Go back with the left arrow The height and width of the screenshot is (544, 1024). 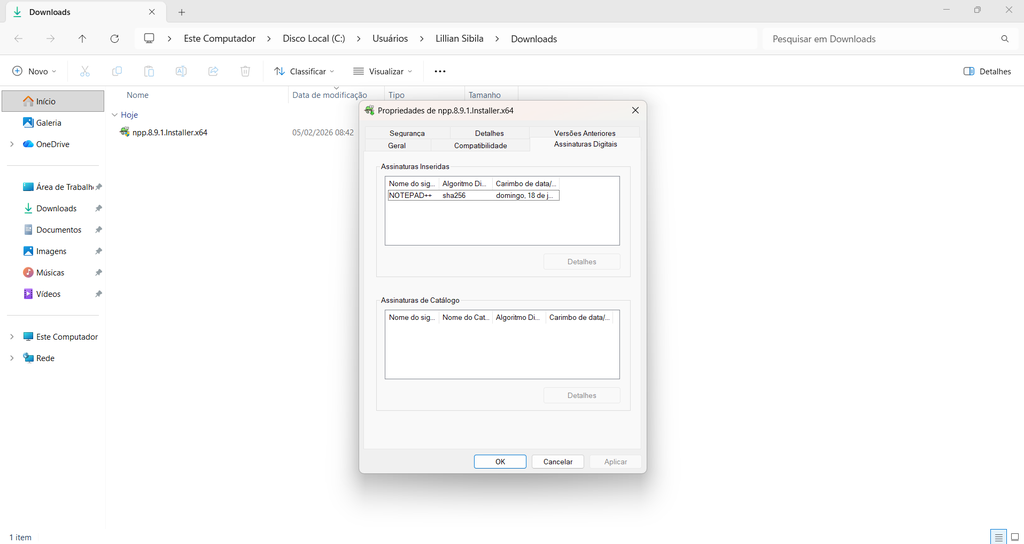[18, 39]
